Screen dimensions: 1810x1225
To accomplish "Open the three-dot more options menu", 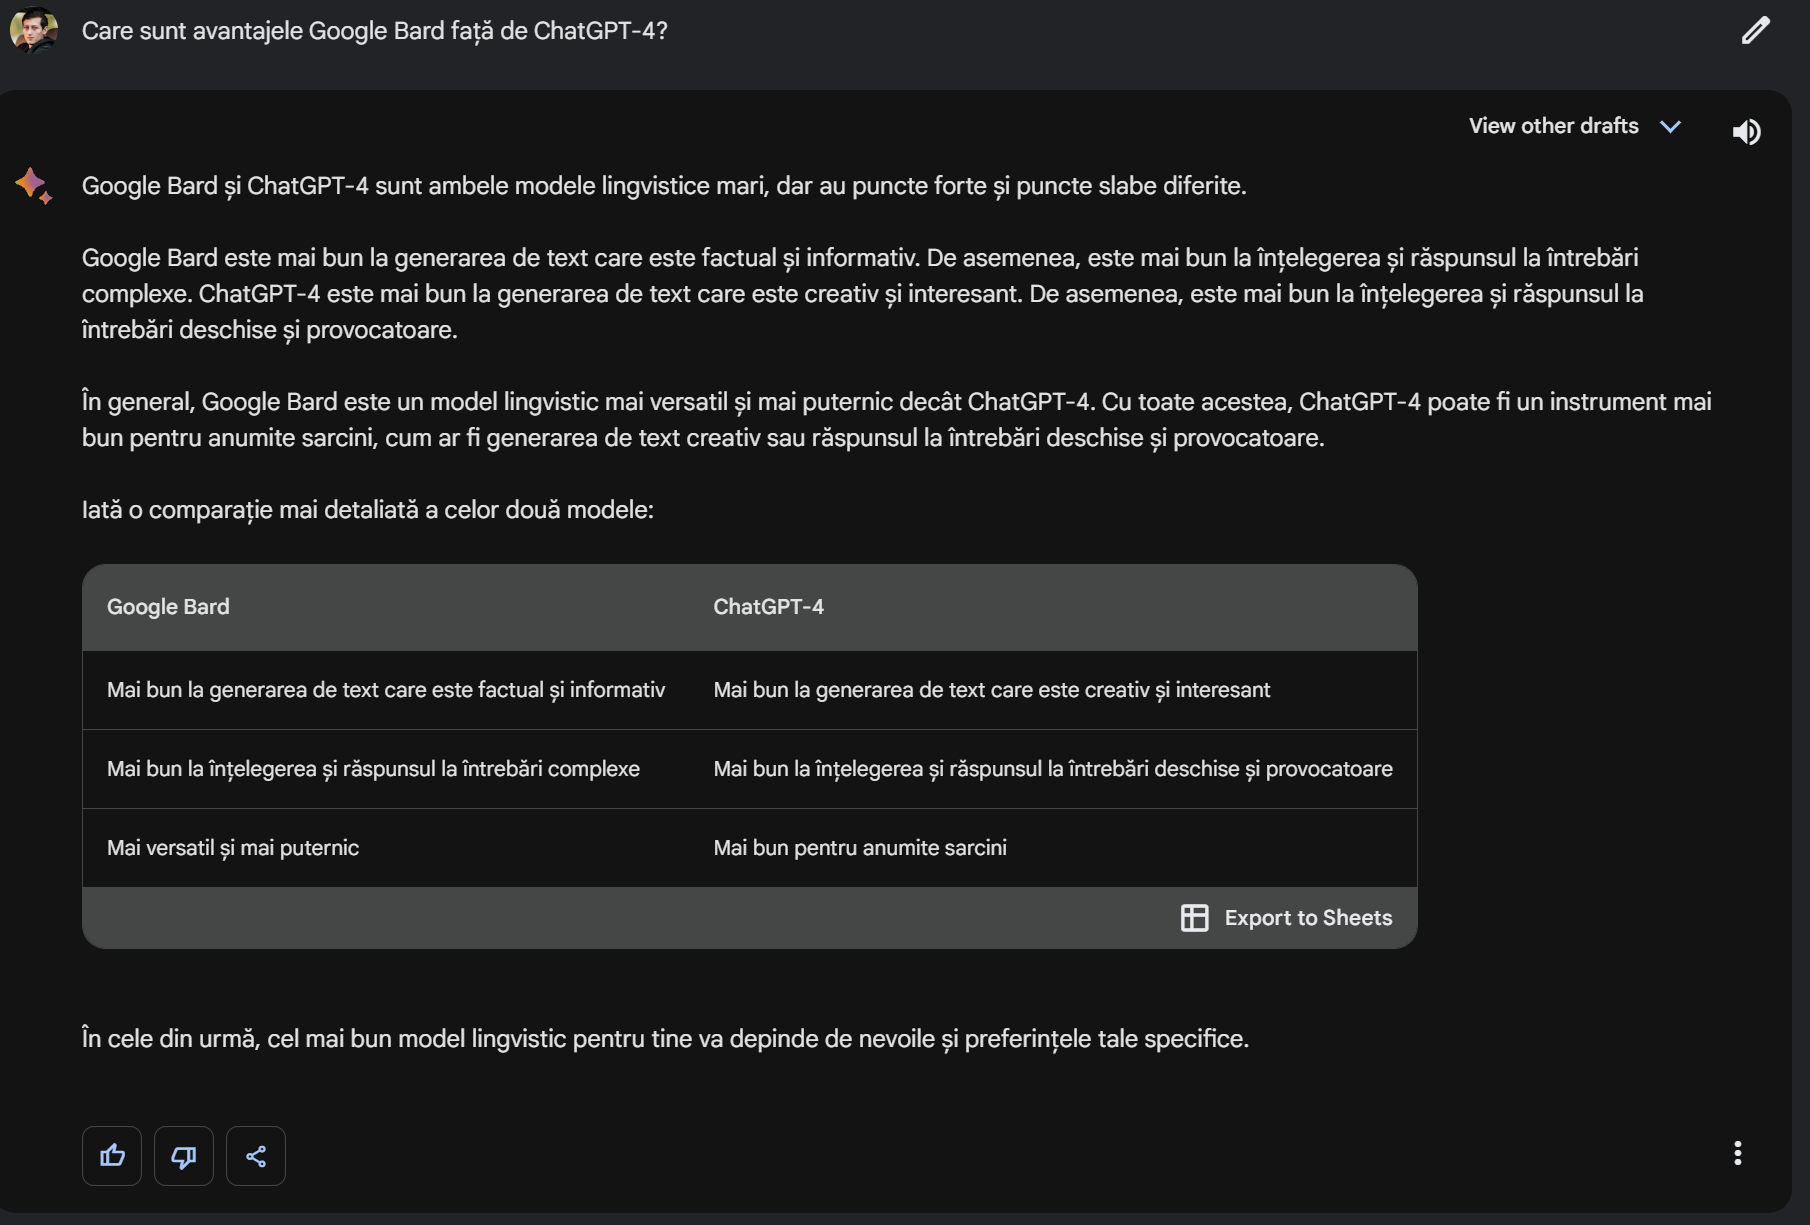I will [x=1738, y=1153].
